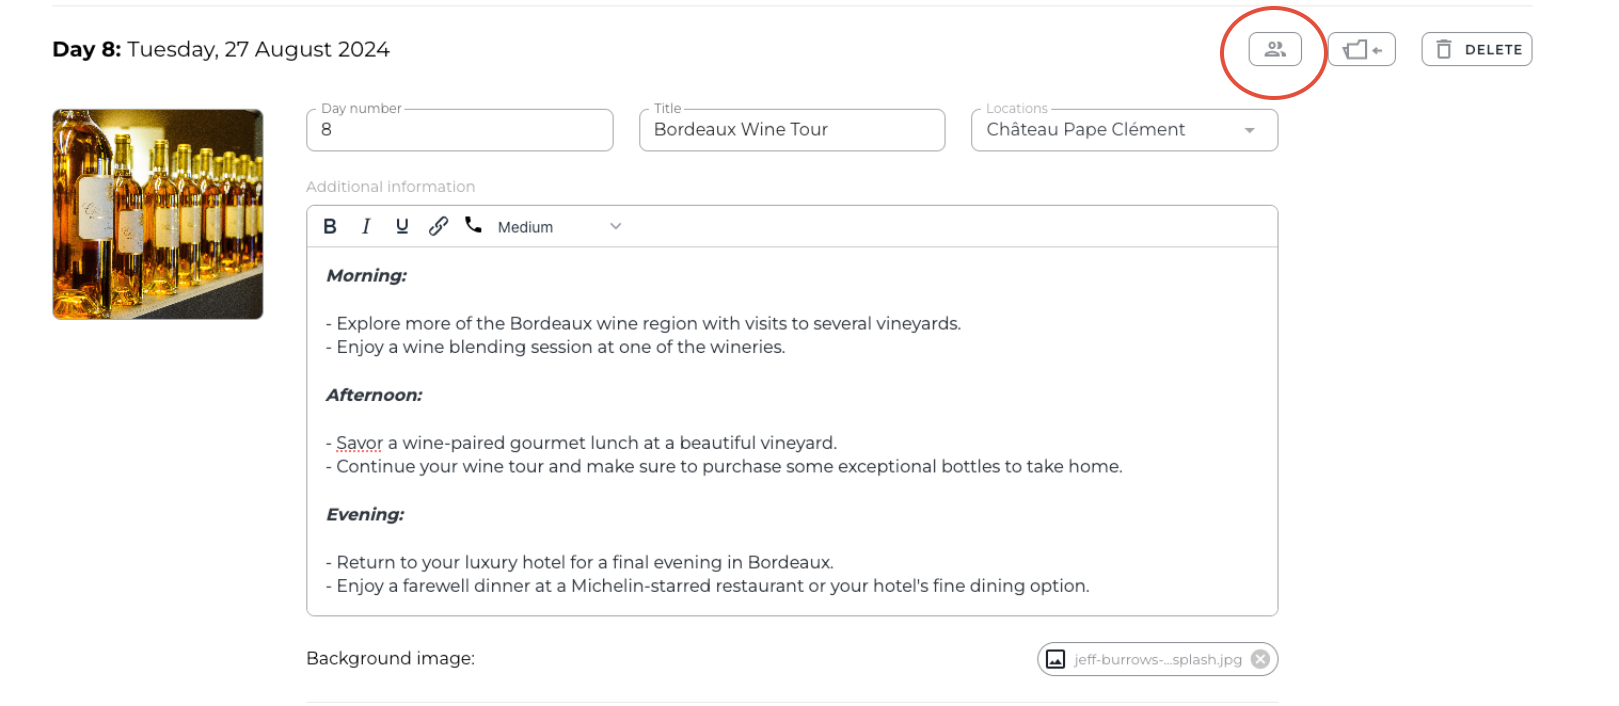Open the Locations dropdown showing Château Pape Clément

1249,130
